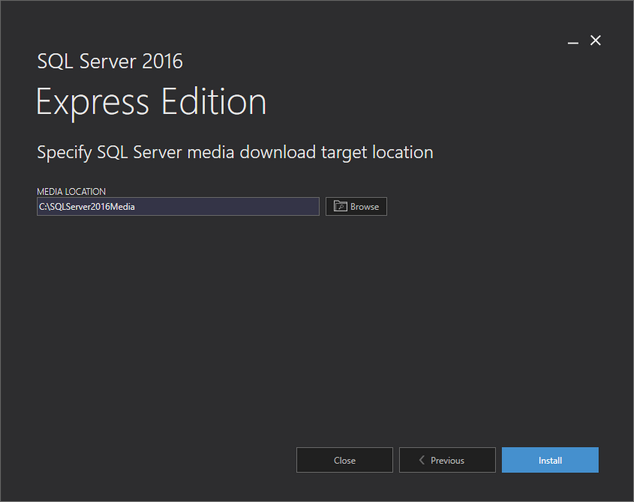The image size is (634, 502).
Task: Click the Close button at the bottom
Action: pos(344,460)
